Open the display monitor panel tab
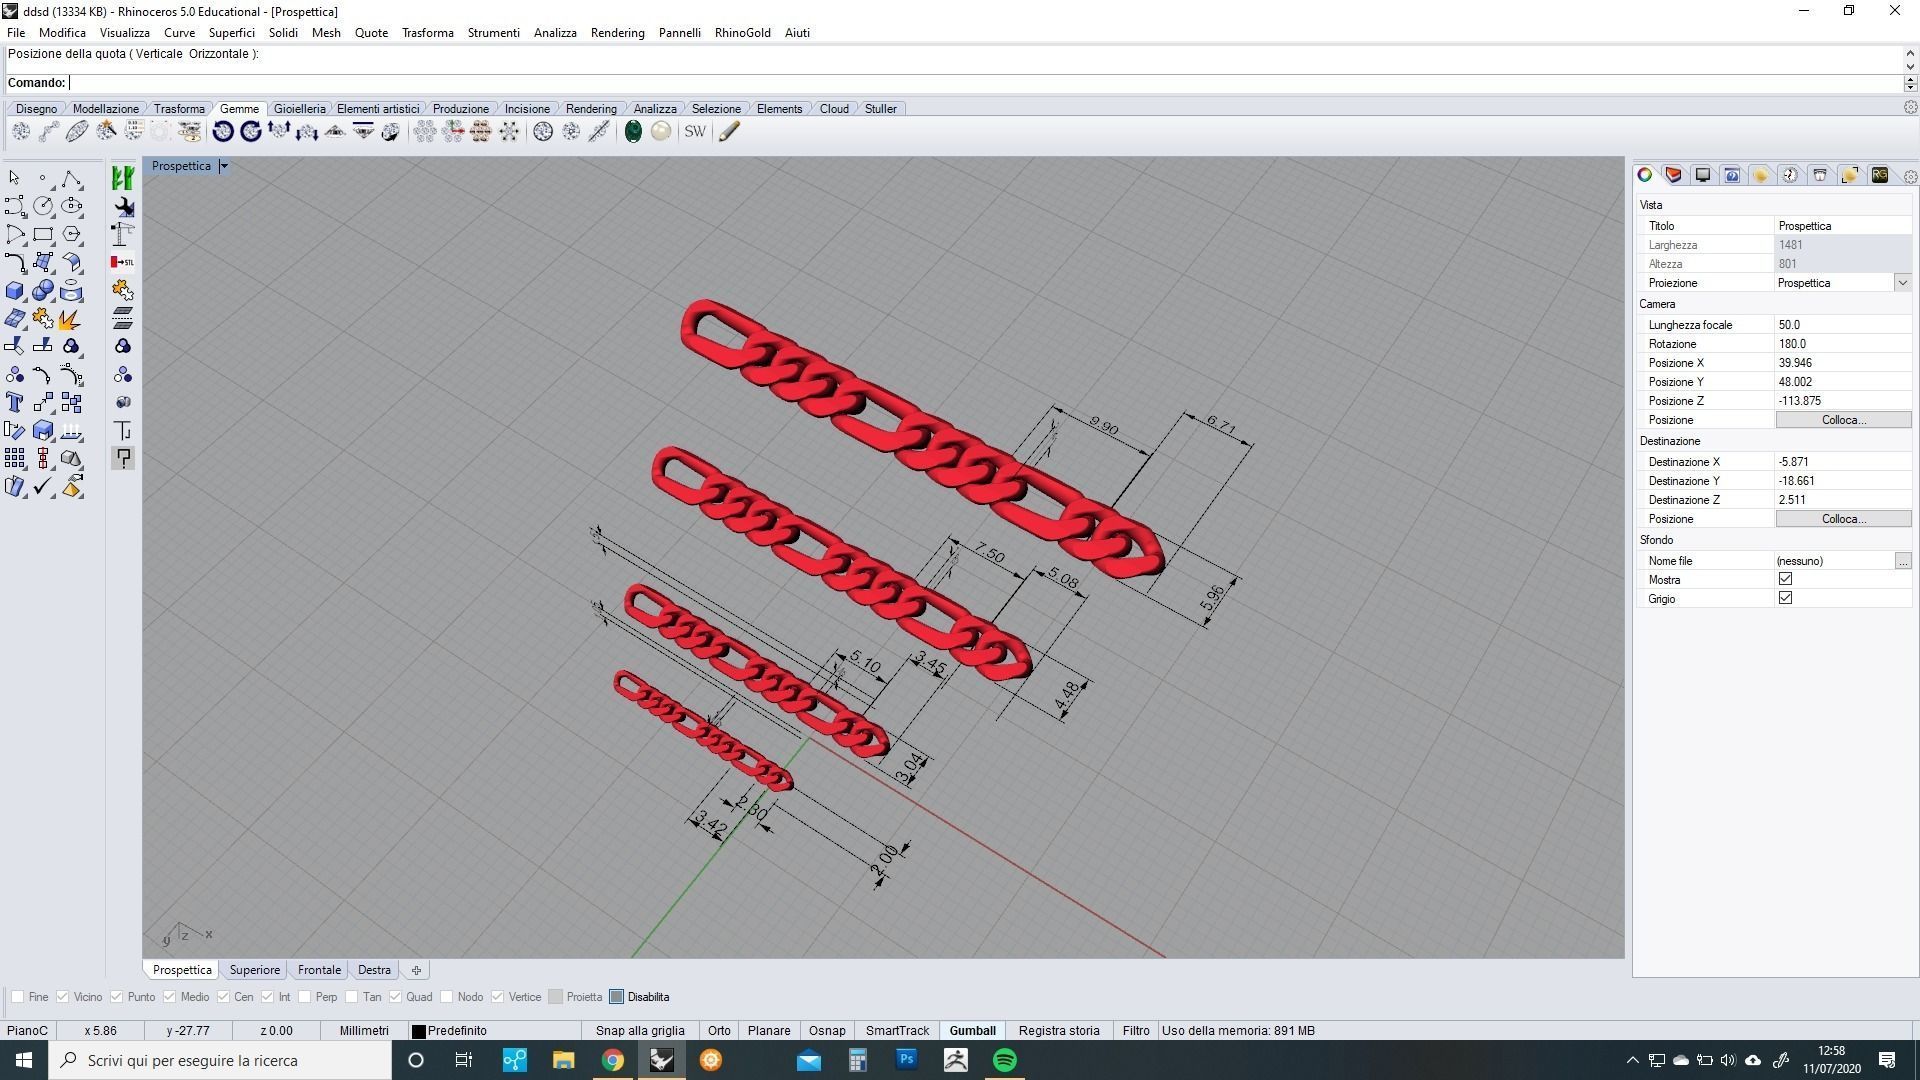Image resolution: width=1920 pixels, height=1080 pixels. [x=1703, y=175]
